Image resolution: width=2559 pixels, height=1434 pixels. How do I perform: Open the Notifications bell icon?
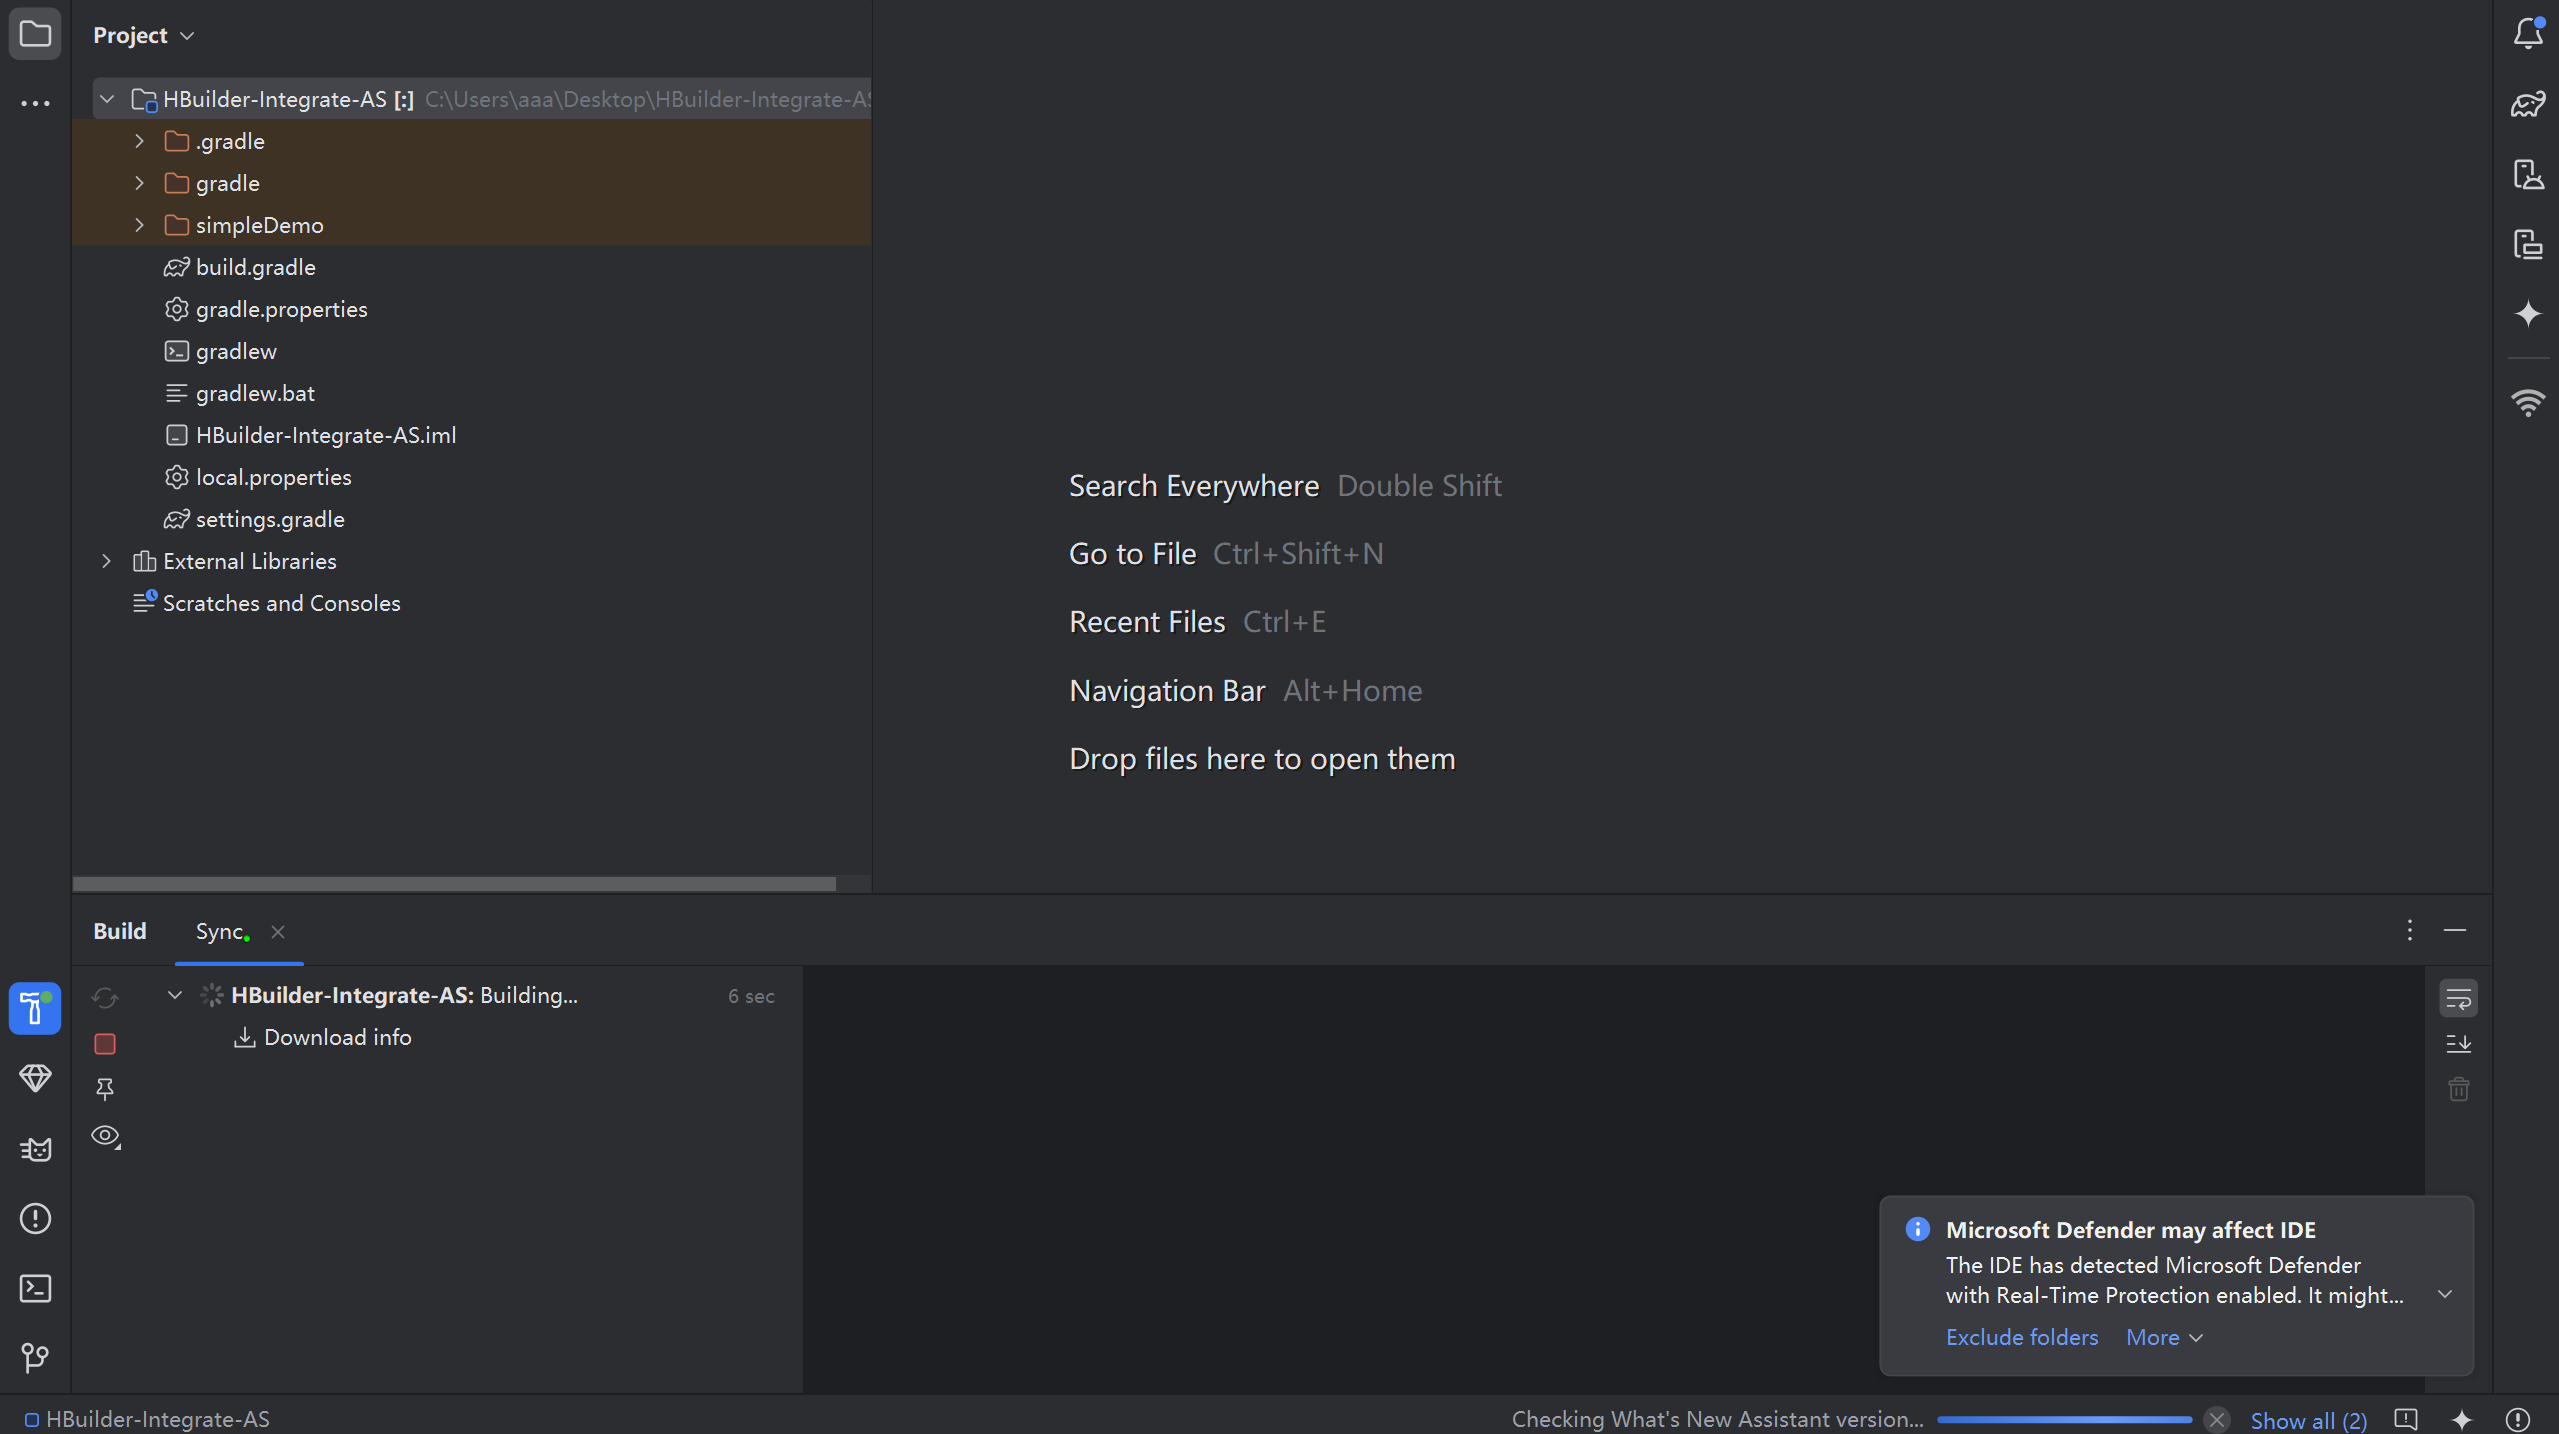(2527, 34)
